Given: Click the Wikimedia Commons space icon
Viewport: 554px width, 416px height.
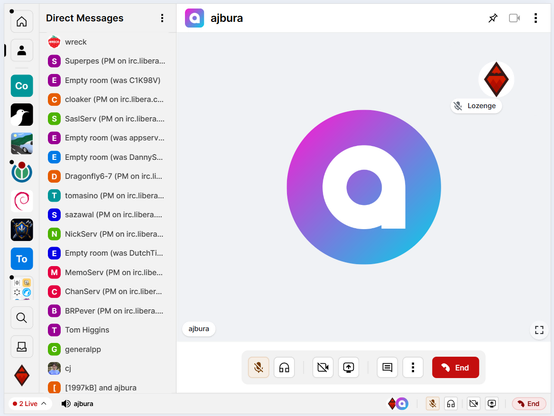Looking at the screenshot, I should (x=22, y=172).
